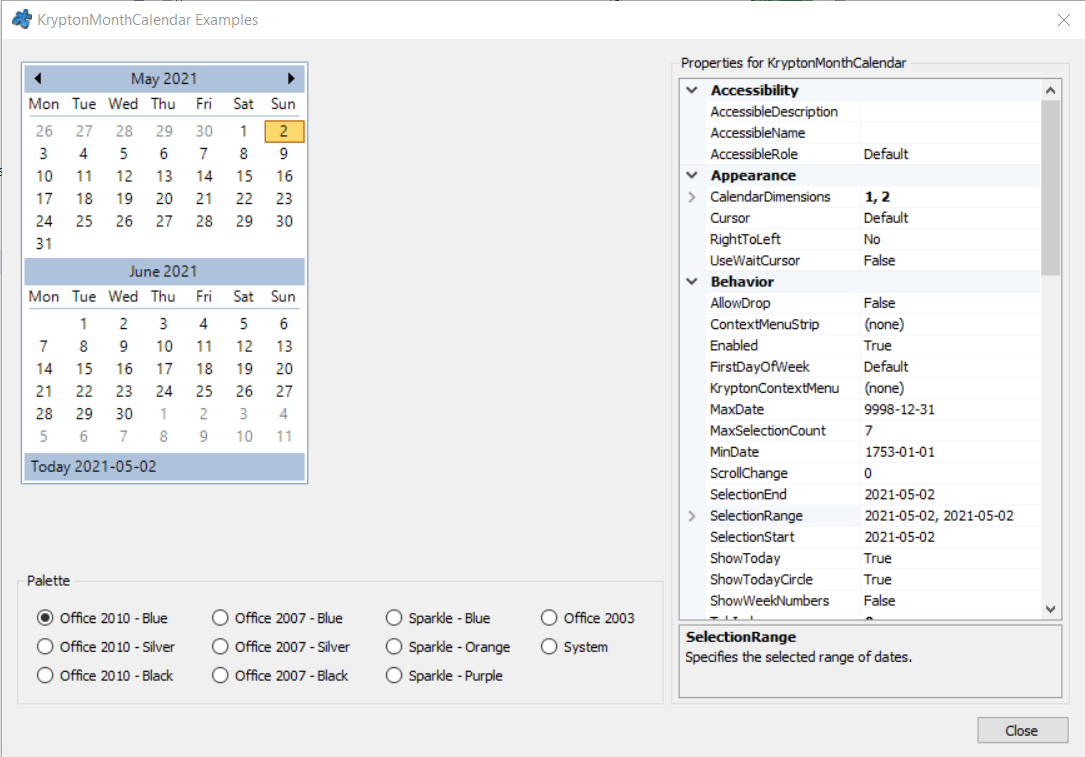The height and width of the screenshot is (757, 1085).
Task: Select the KryptonContextMenu property row
Action: tap(875, 388)
